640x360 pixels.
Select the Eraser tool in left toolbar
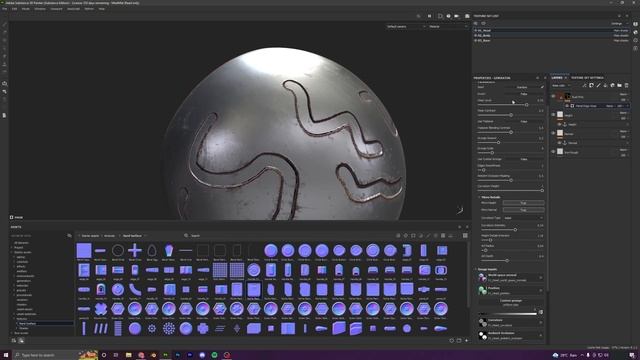point(4,33)
